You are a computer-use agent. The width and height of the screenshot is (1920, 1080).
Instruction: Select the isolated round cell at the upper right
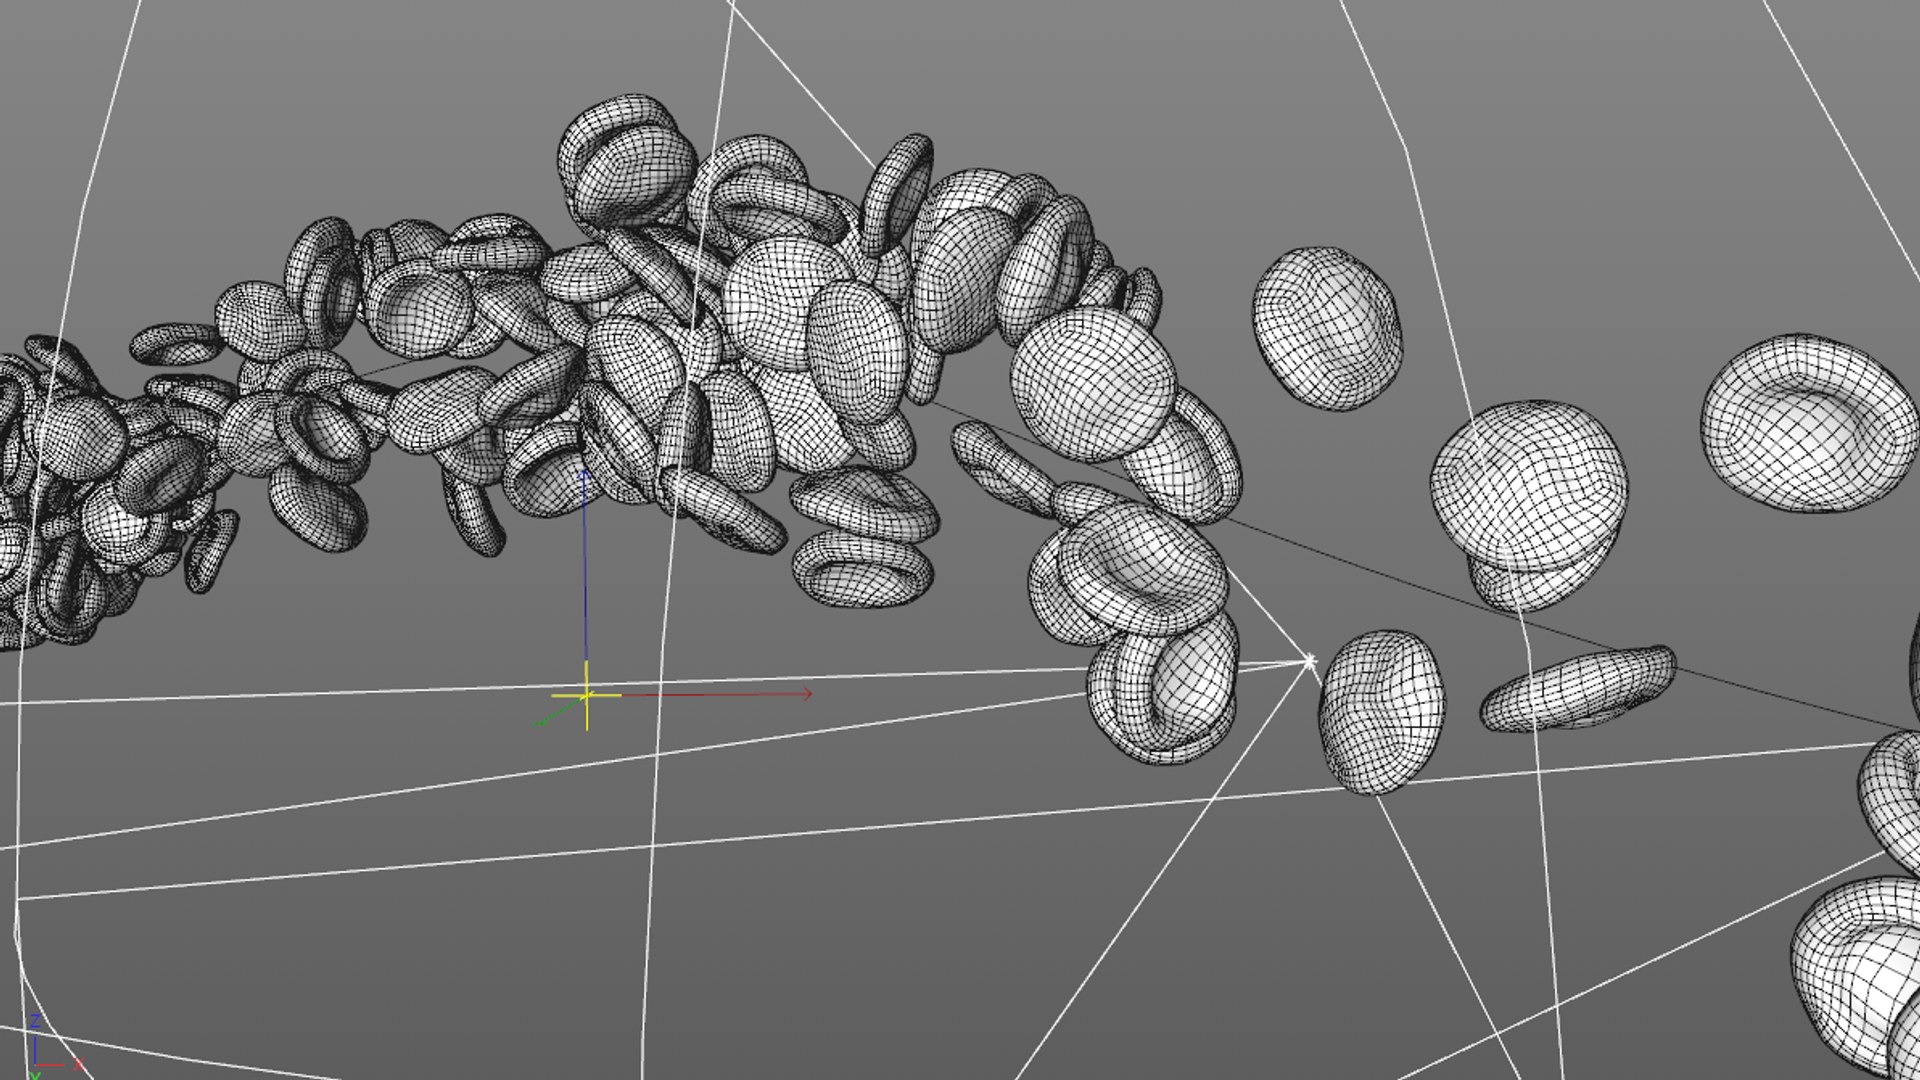[x=1326, y=327]
